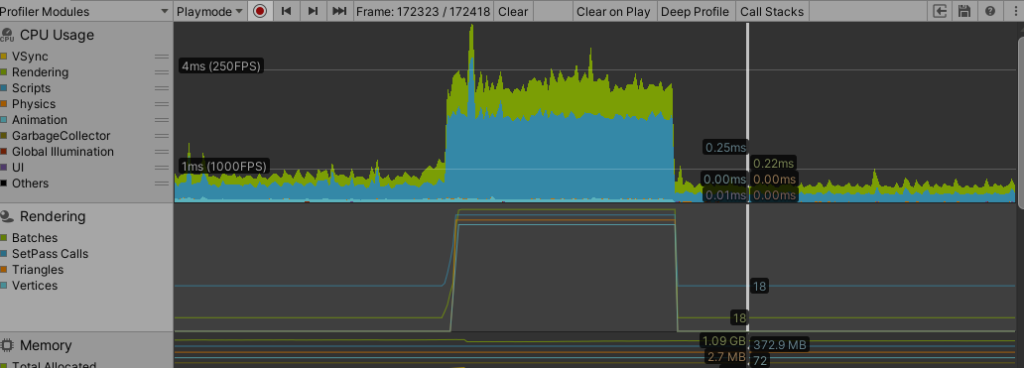Toggle the Rendering category color swatch
The width and height of the screenshot is (1024, 368).
[x=4, y=72]
